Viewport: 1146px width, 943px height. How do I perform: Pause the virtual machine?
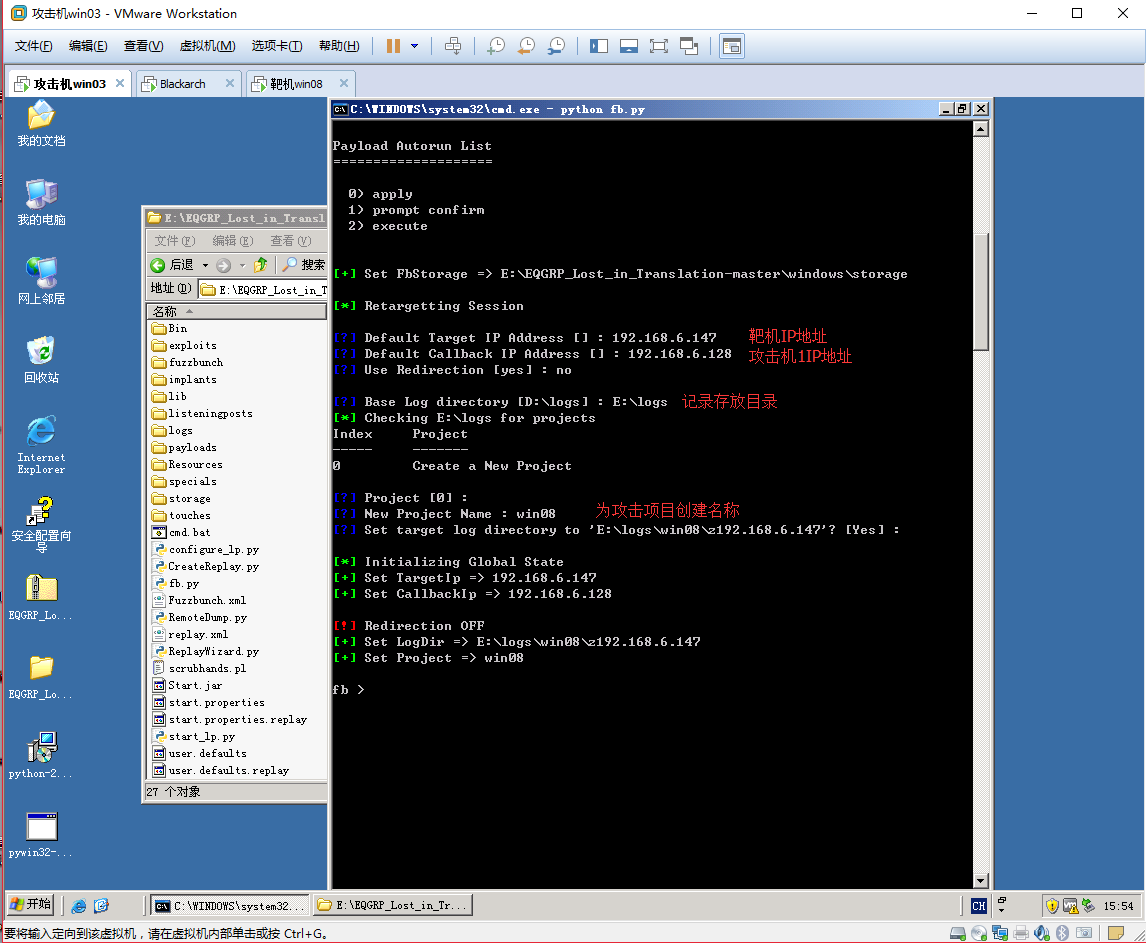pos(393,46)
